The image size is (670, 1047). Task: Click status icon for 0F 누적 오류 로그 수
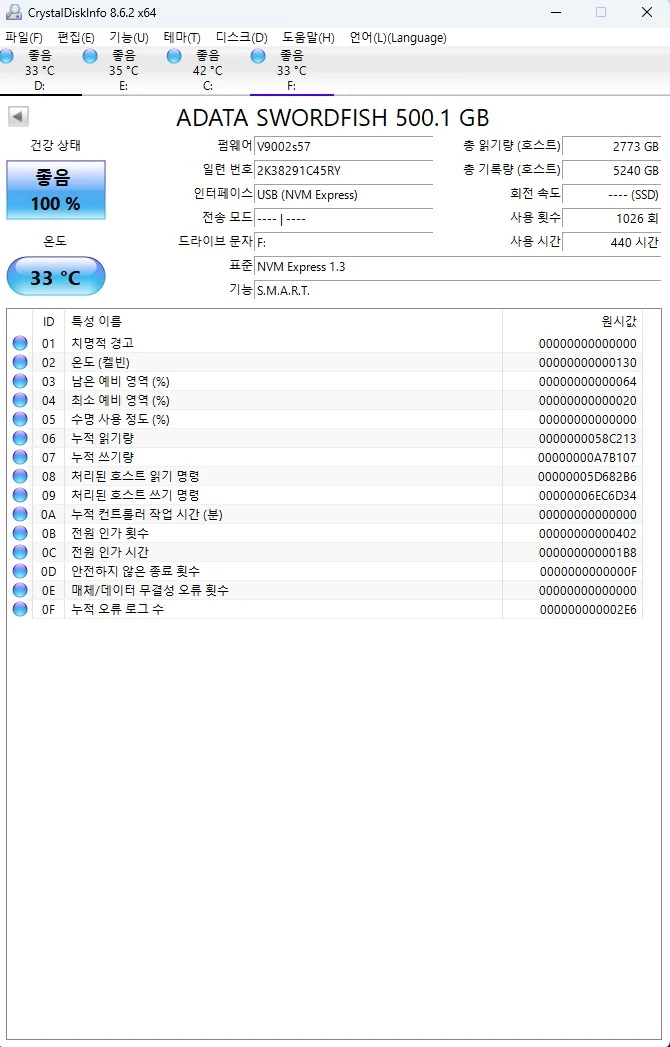[20, 609]
